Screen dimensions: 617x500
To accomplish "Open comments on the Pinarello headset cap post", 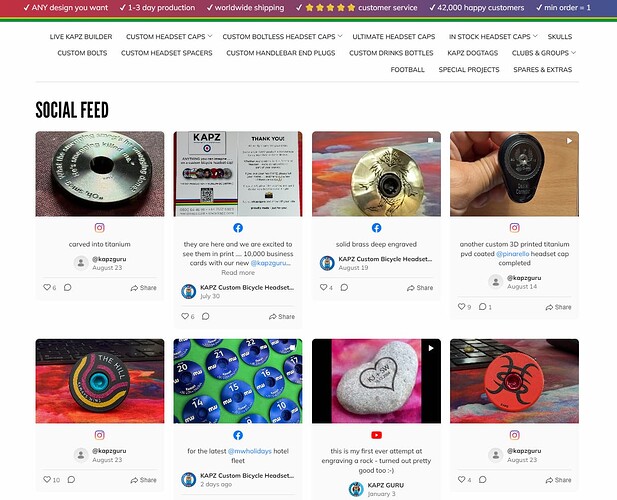I will [482, 306].
